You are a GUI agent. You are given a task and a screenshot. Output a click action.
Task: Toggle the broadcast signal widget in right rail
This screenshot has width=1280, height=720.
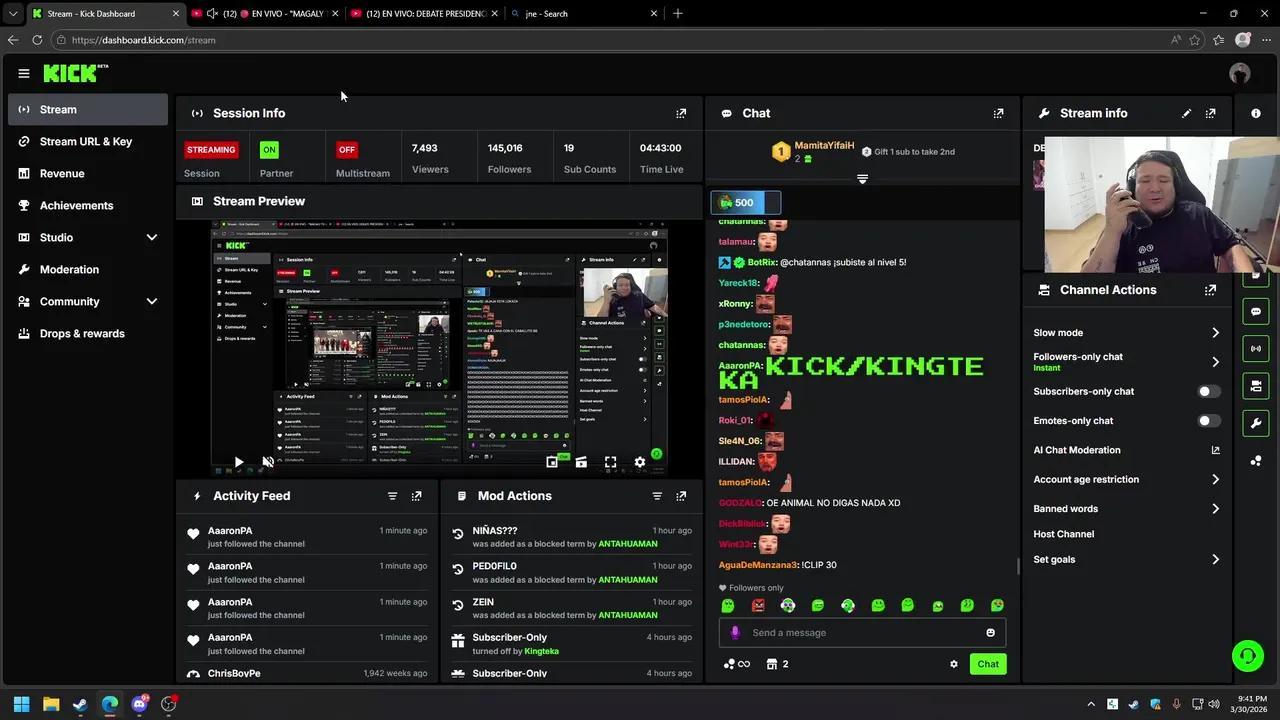(1256, 348)
